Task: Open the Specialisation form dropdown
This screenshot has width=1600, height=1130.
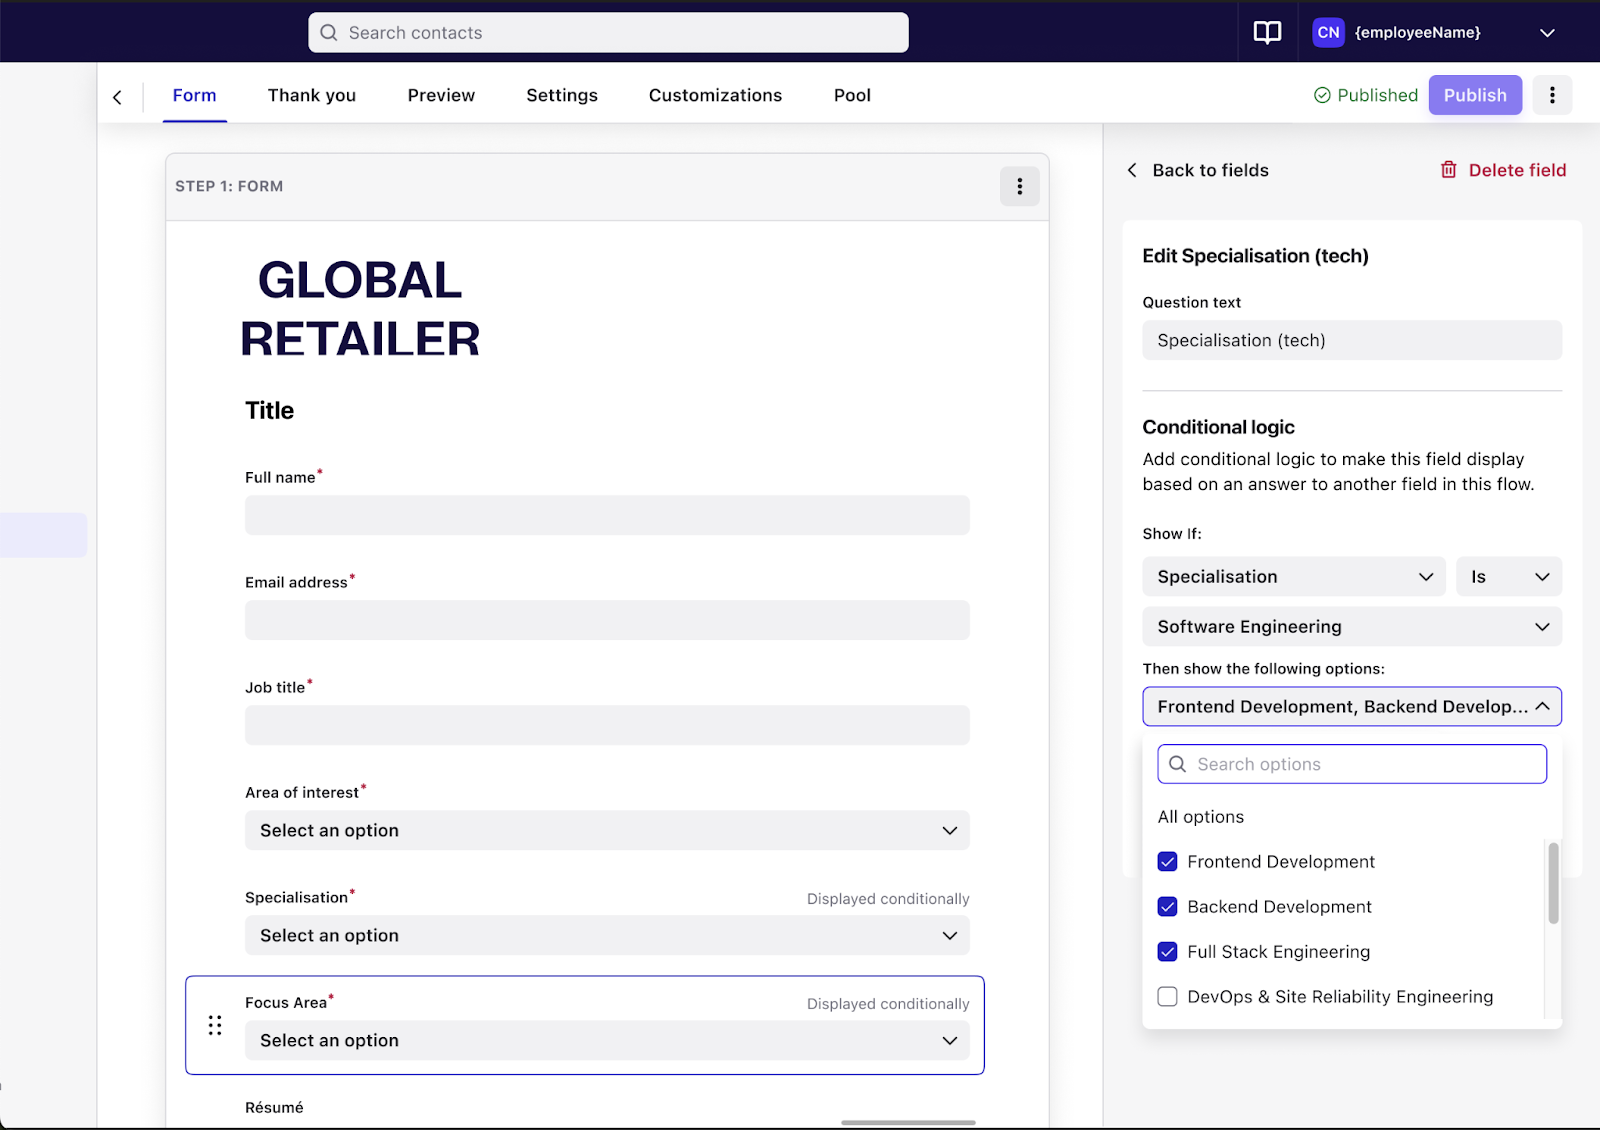Action: (x=607, y=935)
